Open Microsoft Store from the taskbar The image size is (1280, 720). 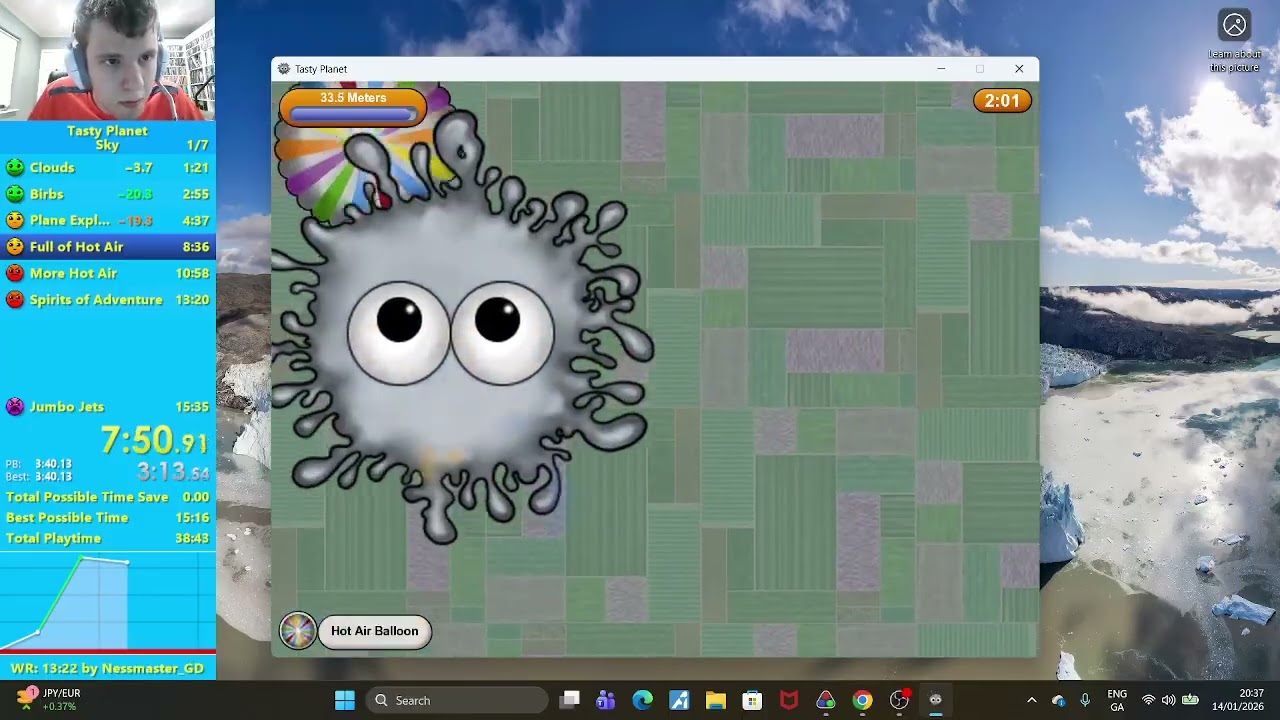tap(752, 700)
